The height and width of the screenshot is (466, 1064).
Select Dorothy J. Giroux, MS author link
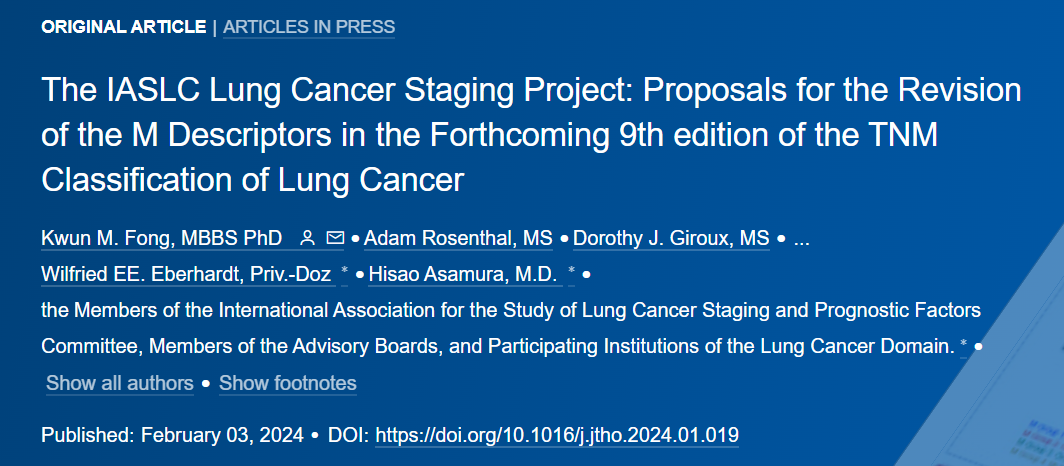click(x=671, y=238)
